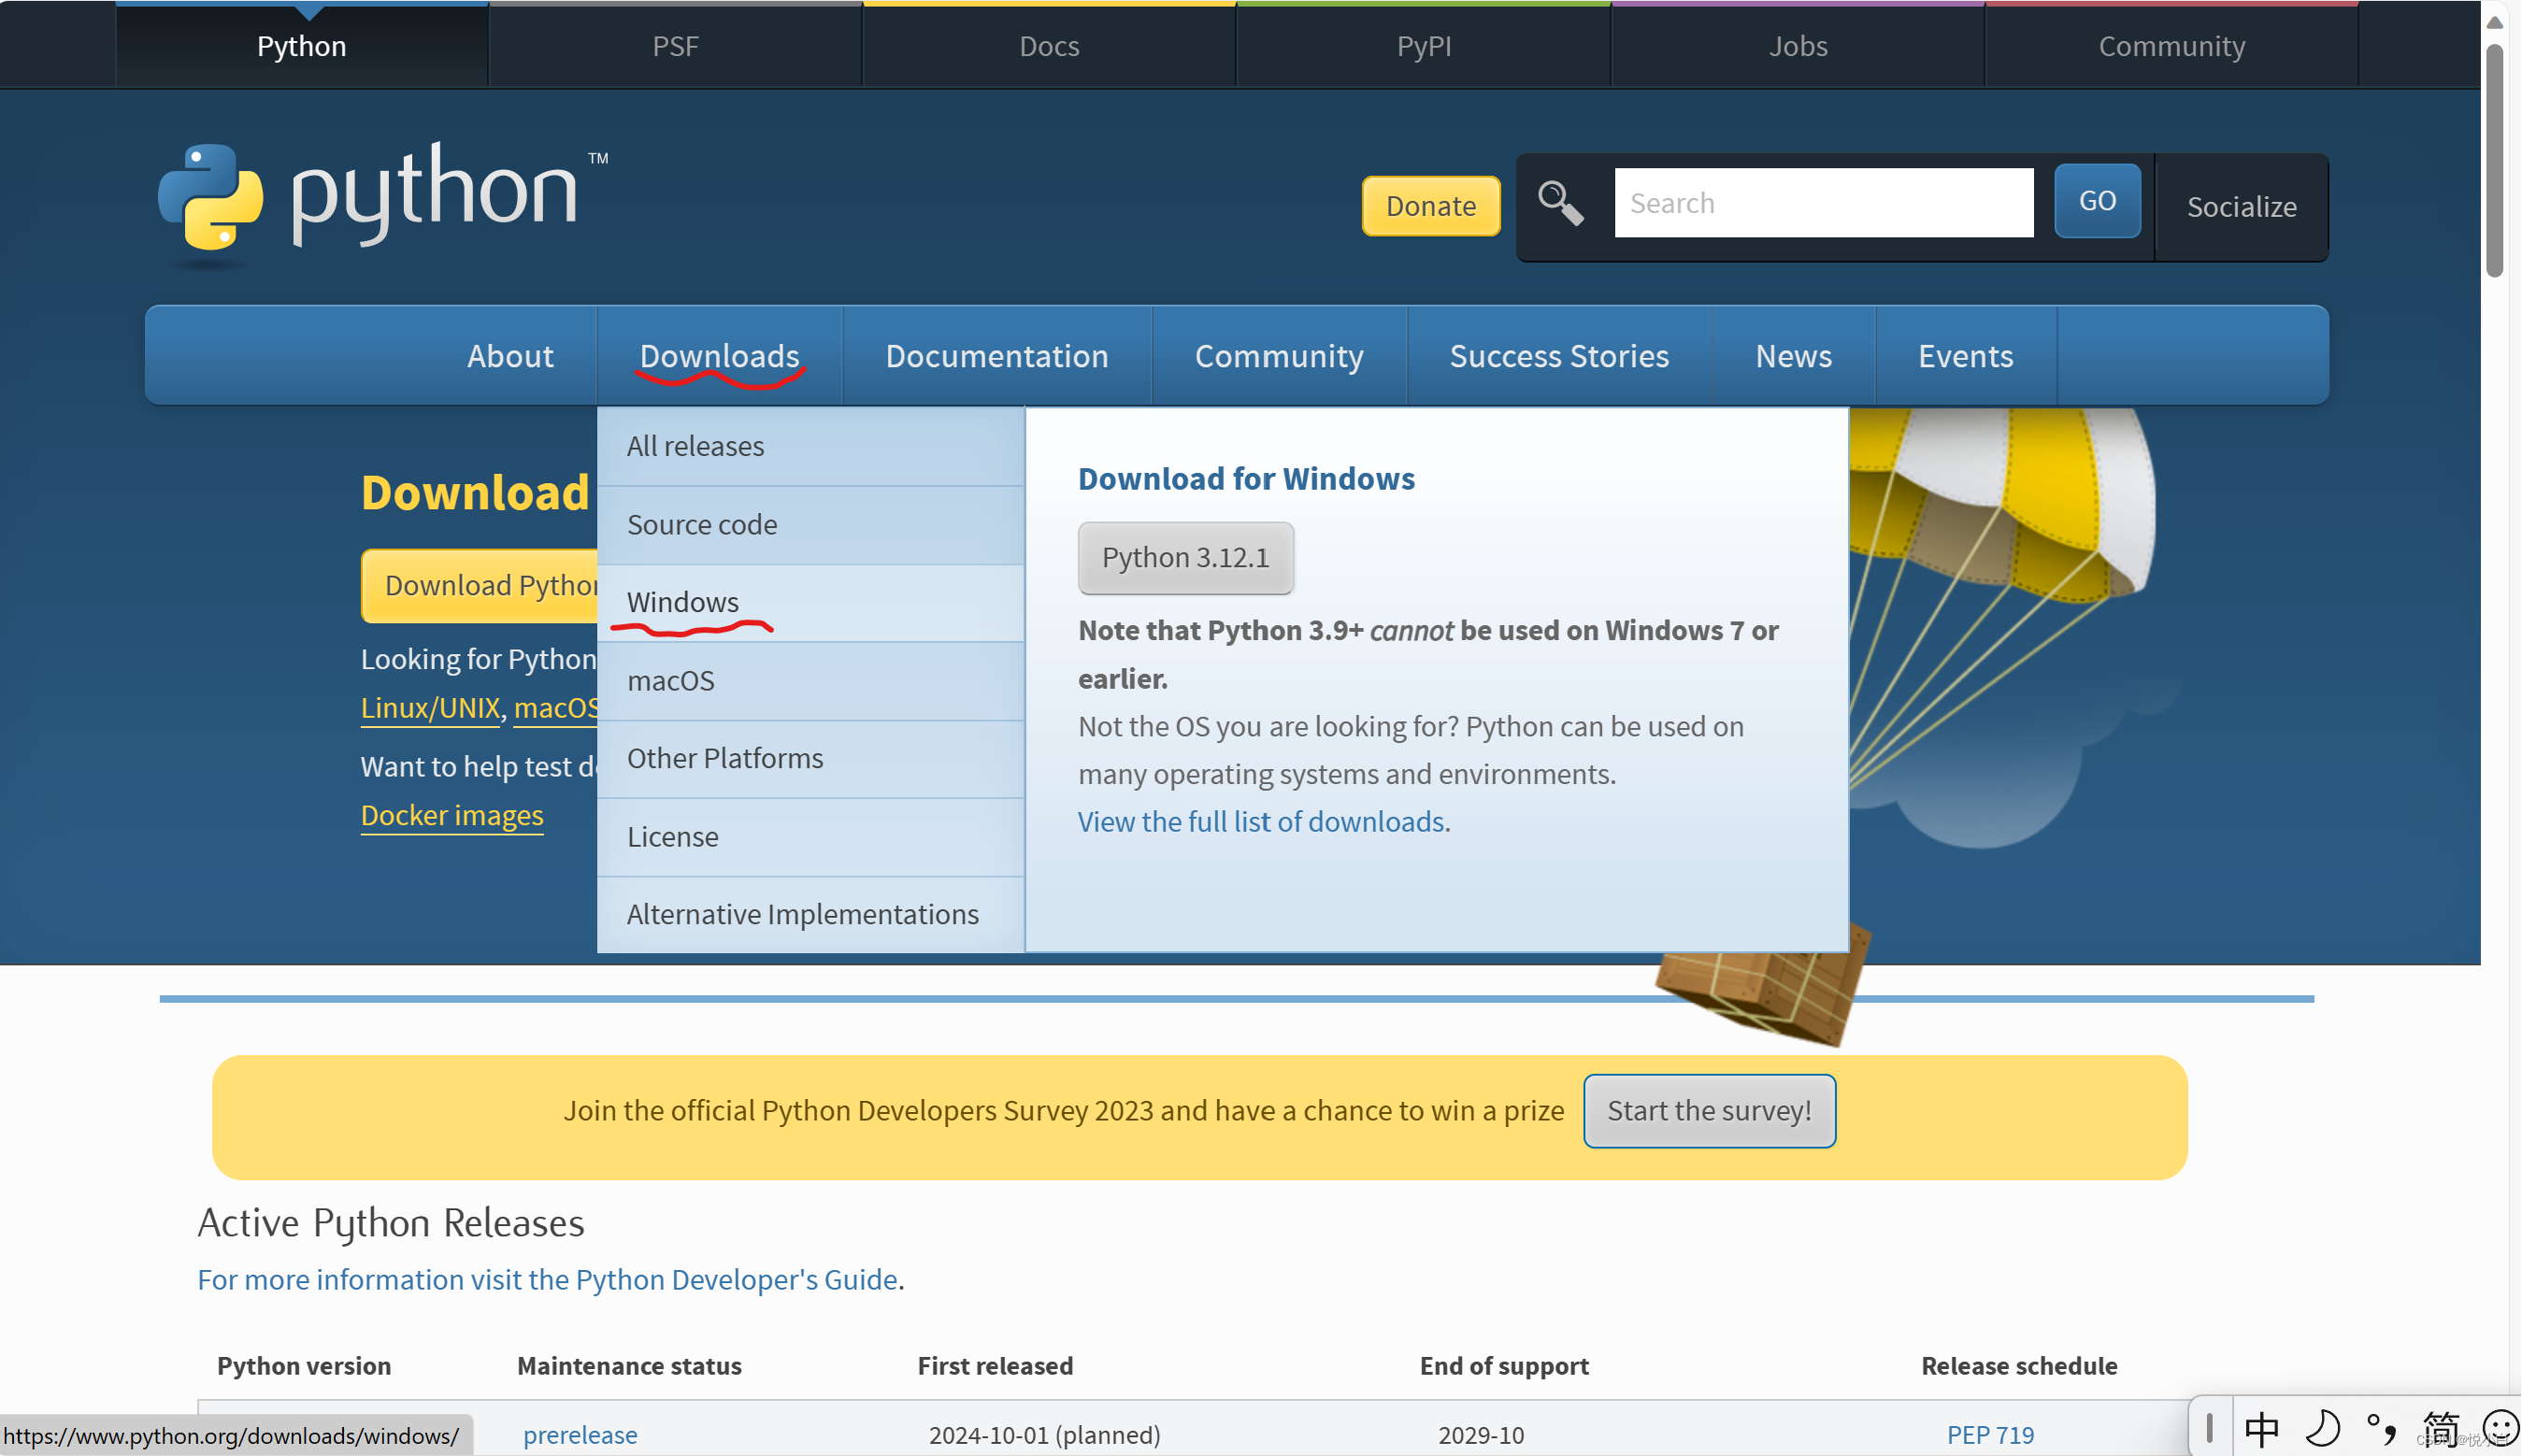The width and height of the screenshot is (2522, 1456).
Task: Click the Start the survey! button
Action: tap(1709, 1111)
